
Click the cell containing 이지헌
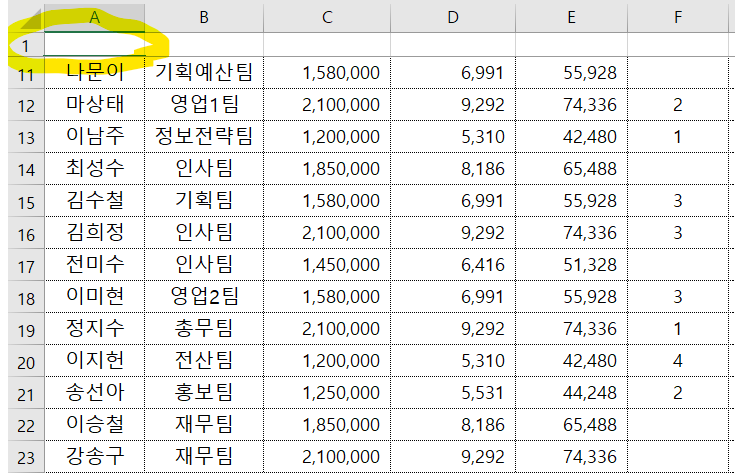[x=94, y=360]
